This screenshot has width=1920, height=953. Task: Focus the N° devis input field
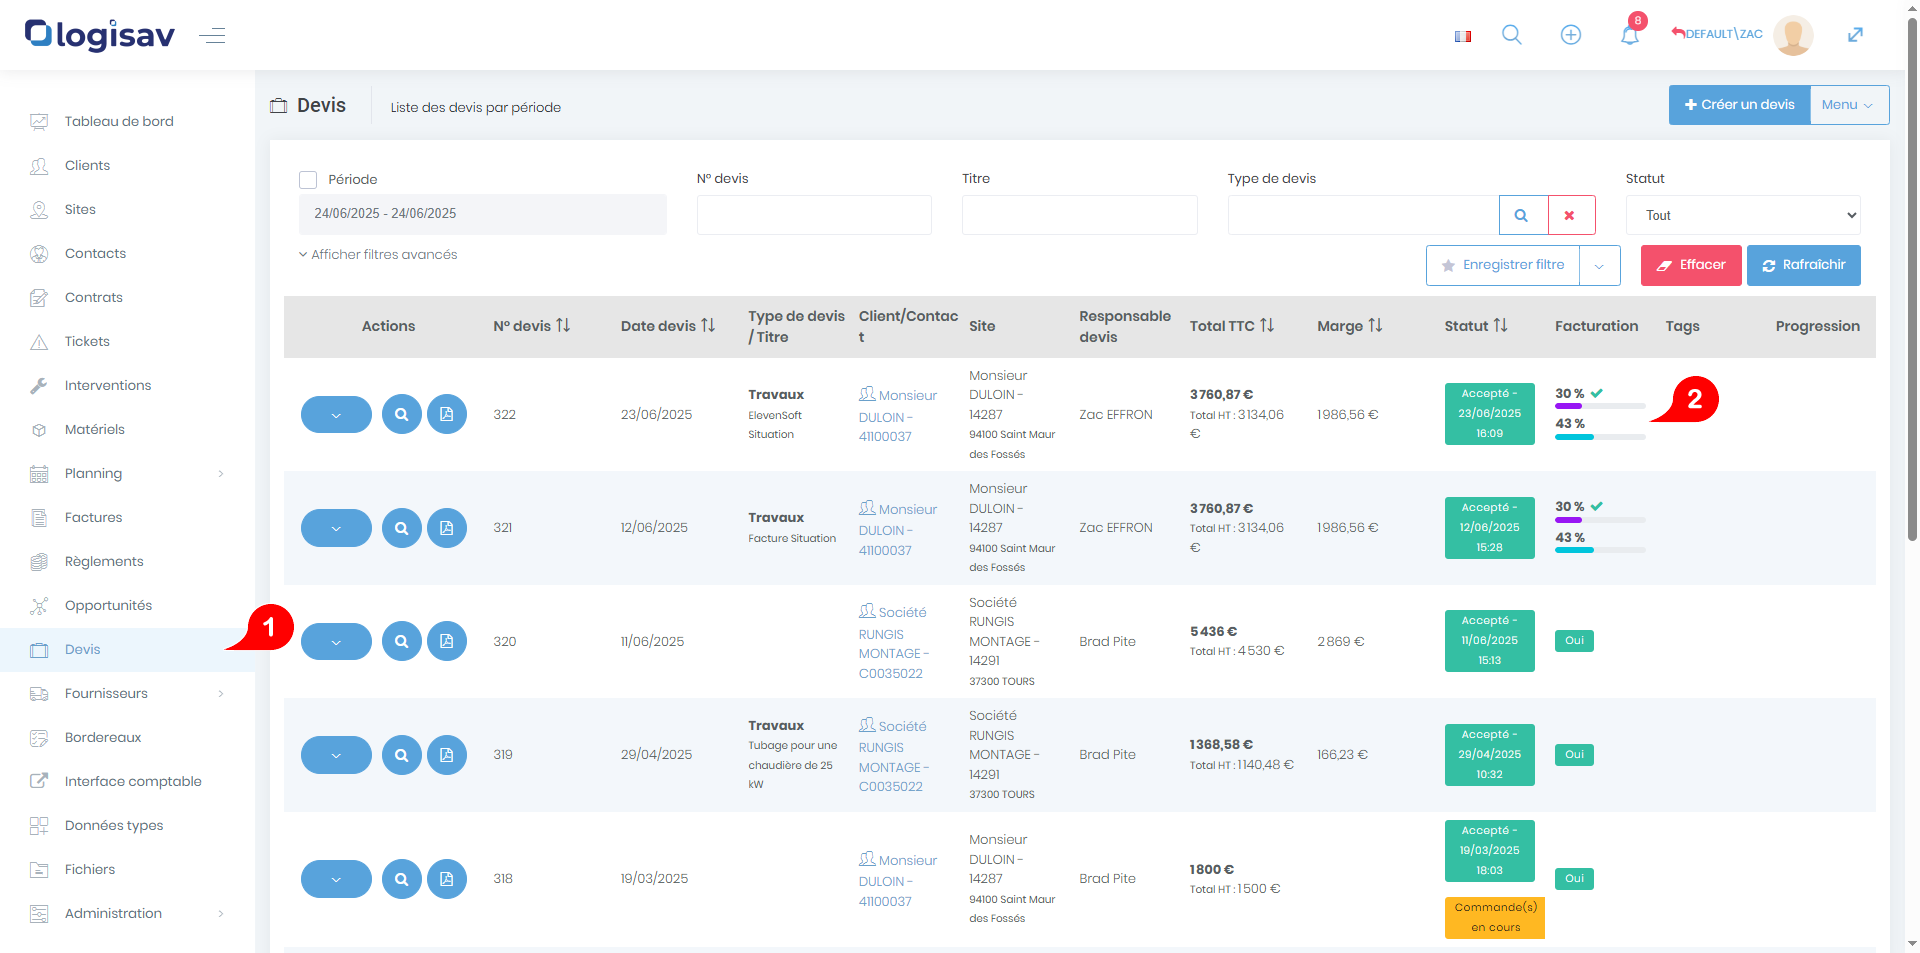pos(814,215)
